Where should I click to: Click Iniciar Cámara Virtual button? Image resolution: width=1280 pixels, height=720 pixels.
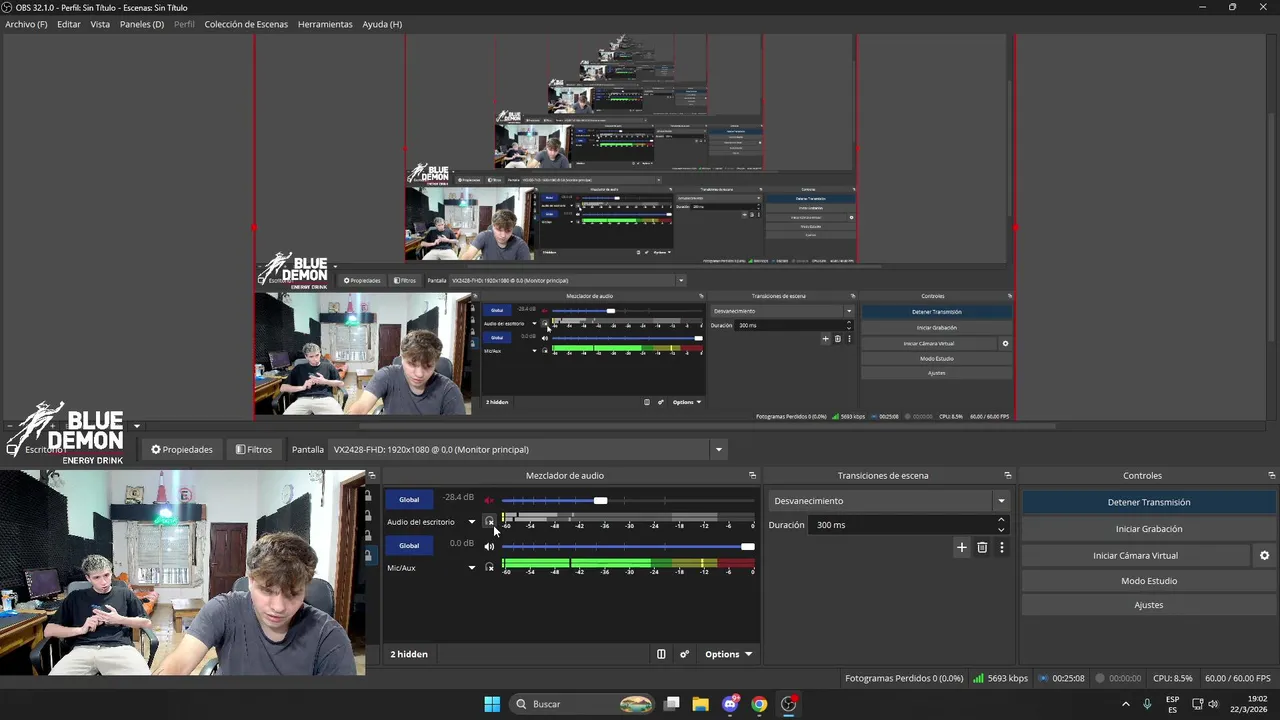[1135, 555]
